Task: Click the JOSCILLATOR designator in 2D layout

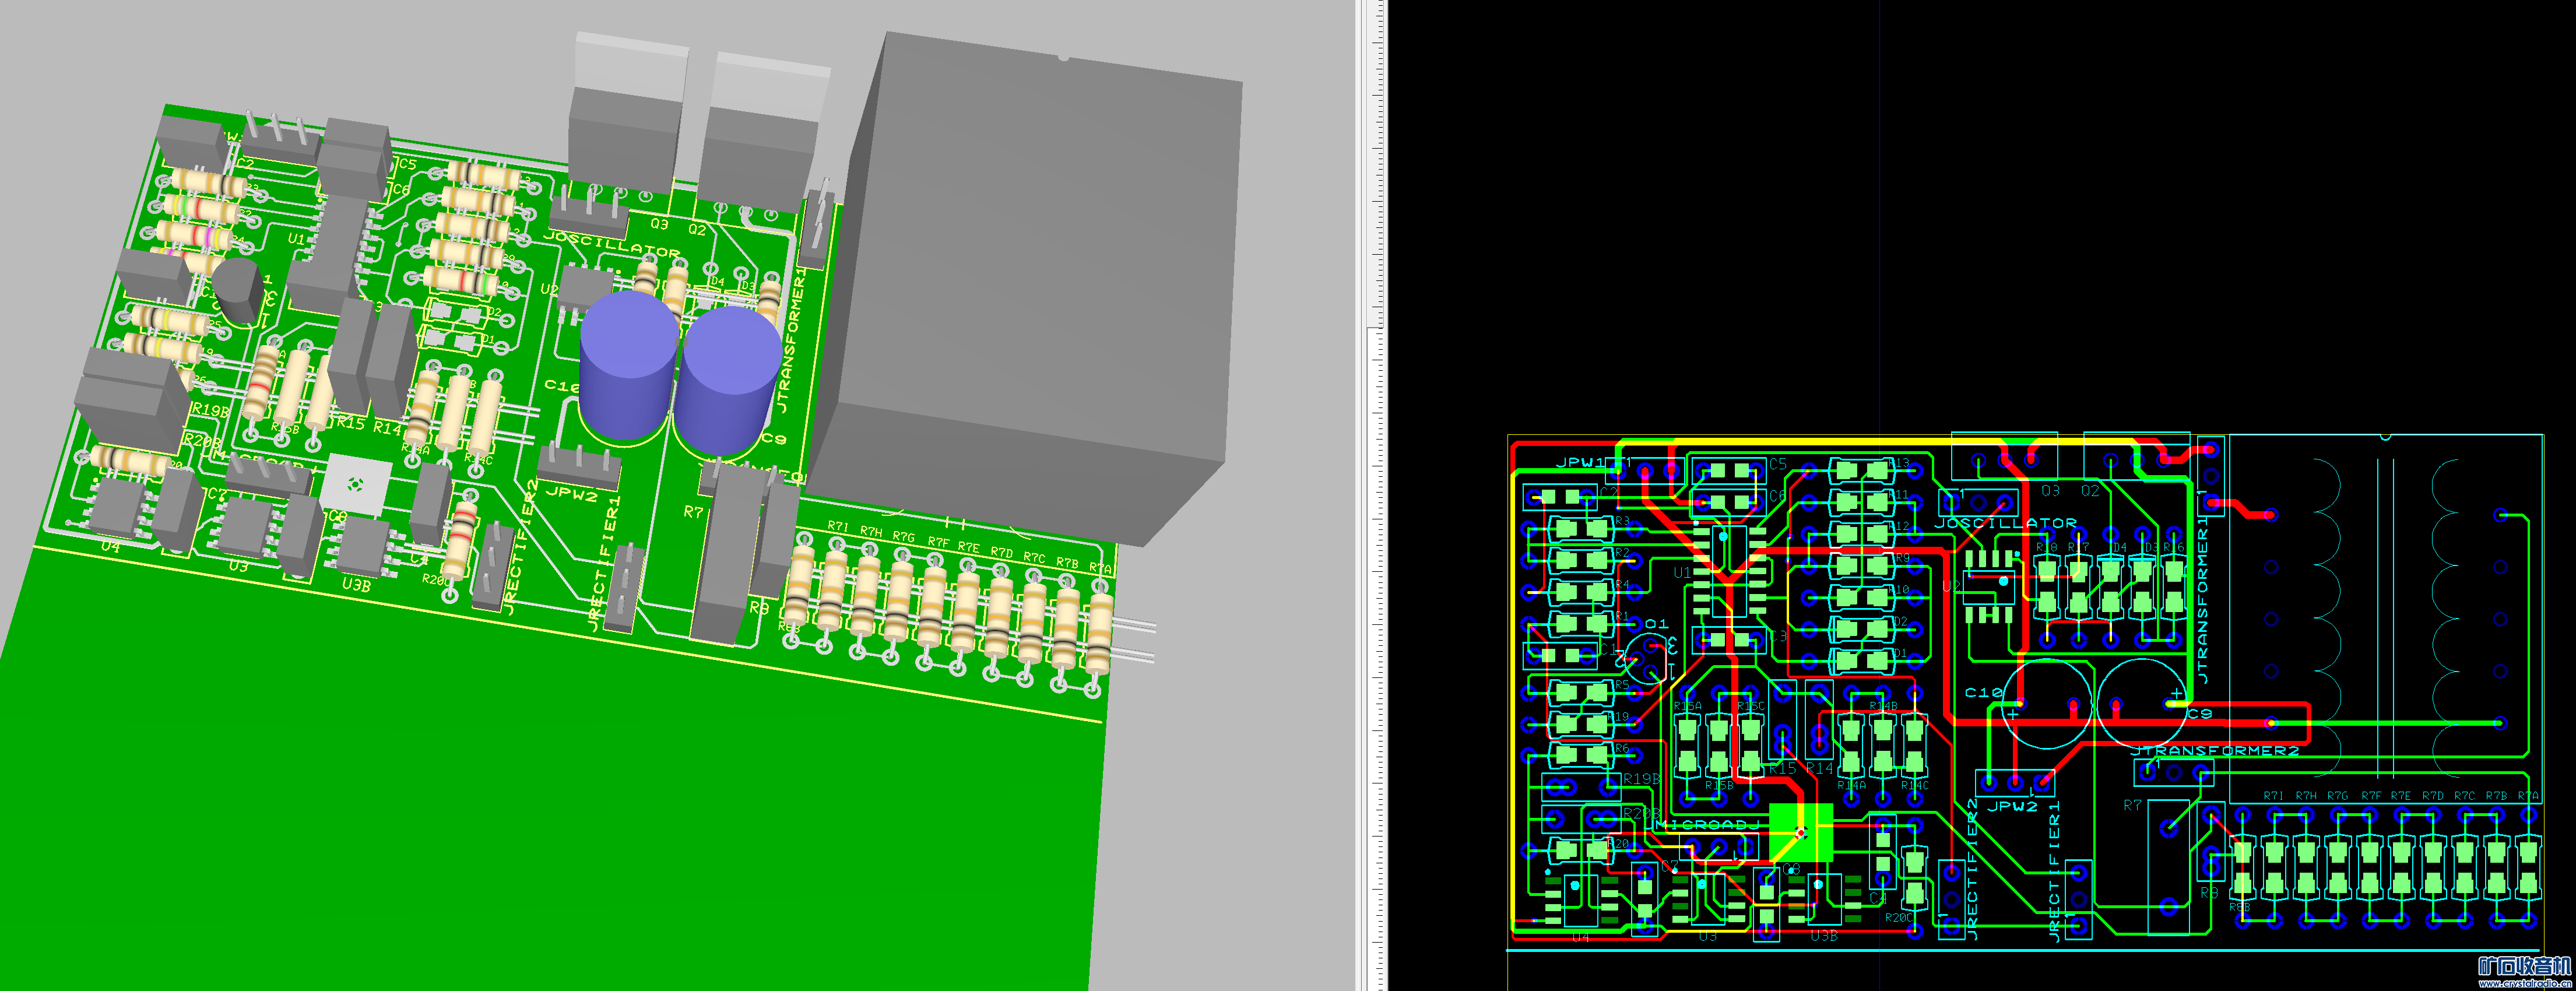Action: click(x=2005, y=523)
